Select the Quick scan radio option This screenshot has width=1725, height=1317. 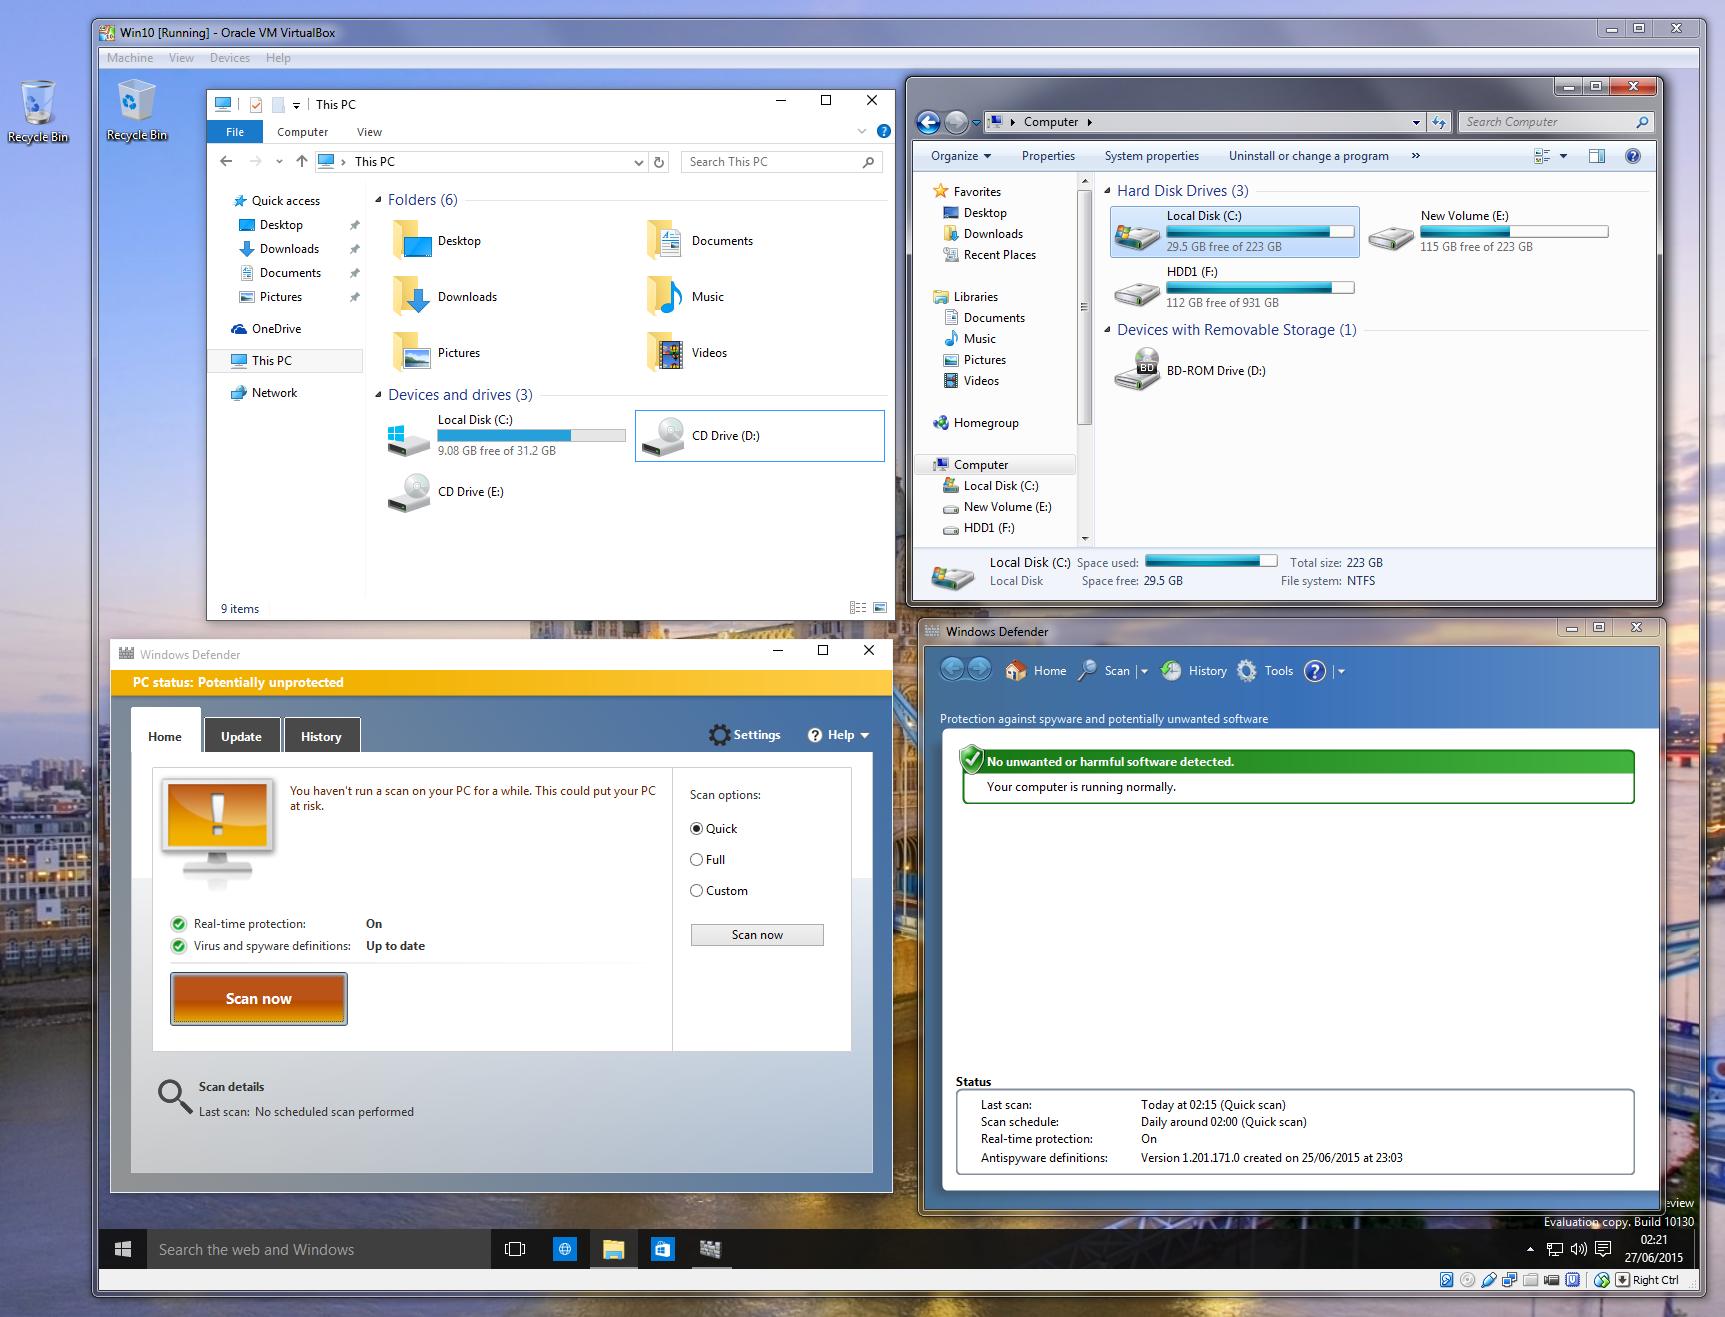697,829
